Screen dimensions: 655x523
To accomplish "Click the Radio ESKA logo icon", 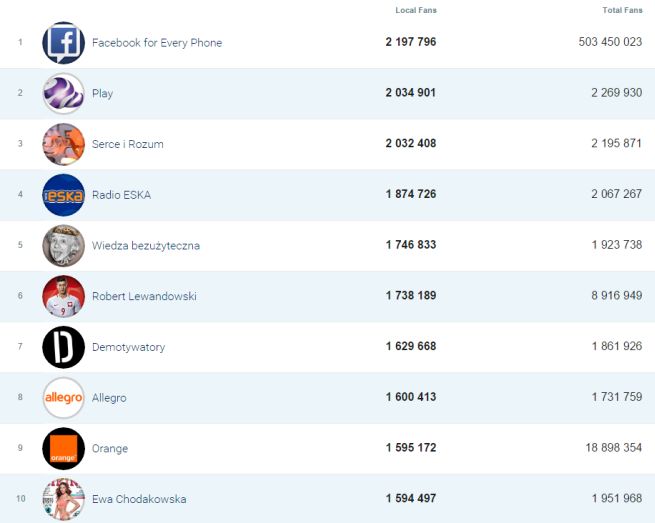I will 63,195.
